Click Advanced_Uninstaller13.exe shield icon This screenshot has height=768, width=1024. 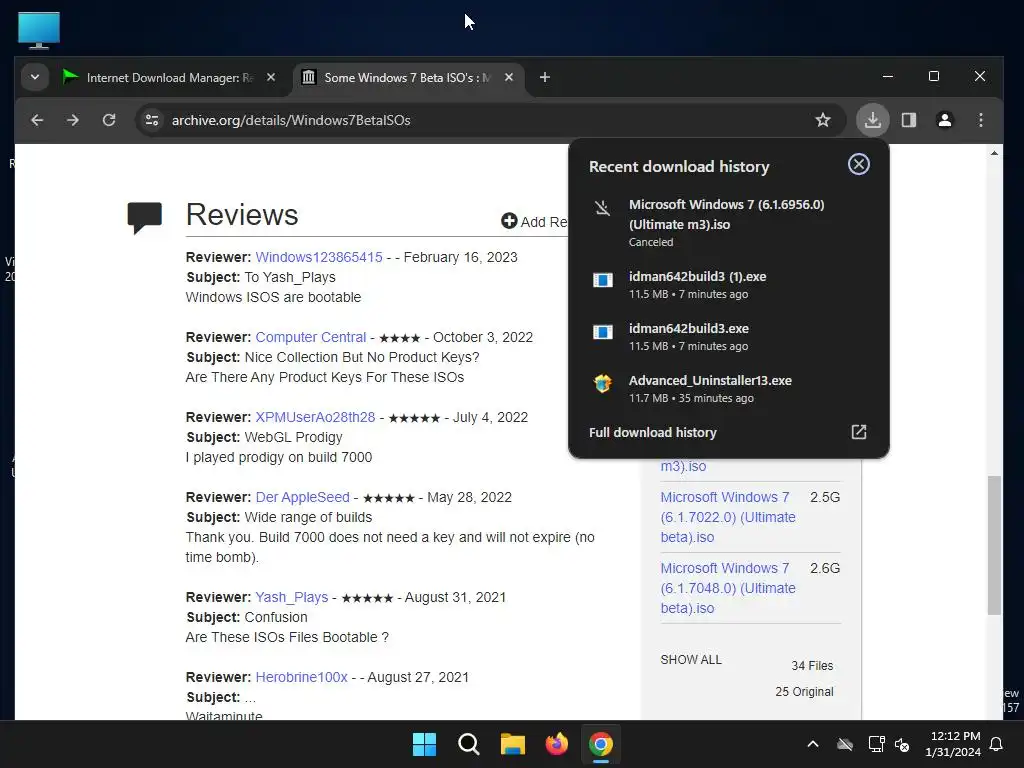[602, 383]
